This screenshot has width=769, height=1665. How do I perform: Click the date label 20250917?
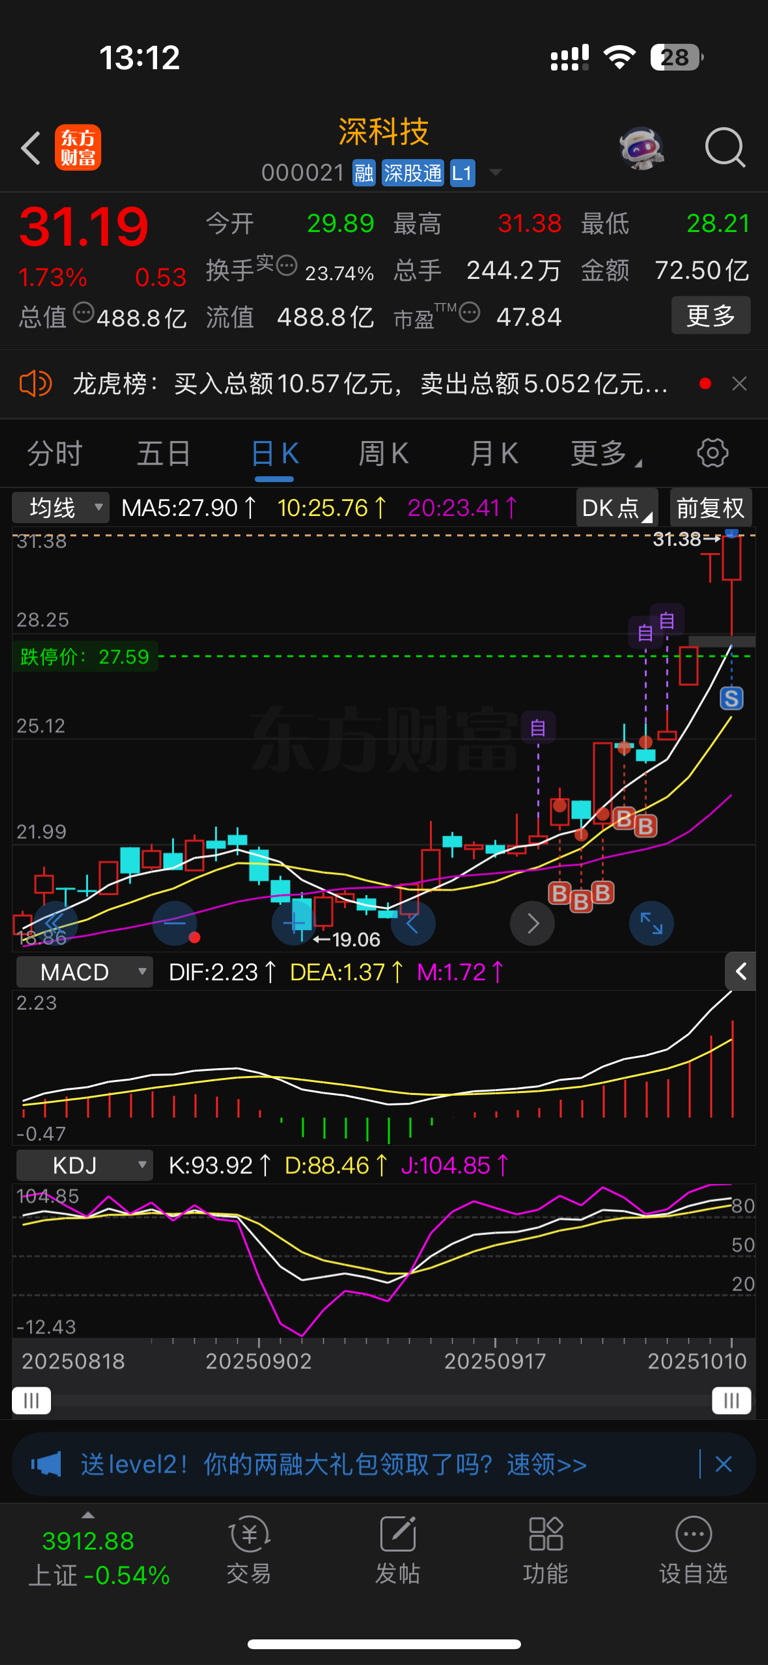495,1361
